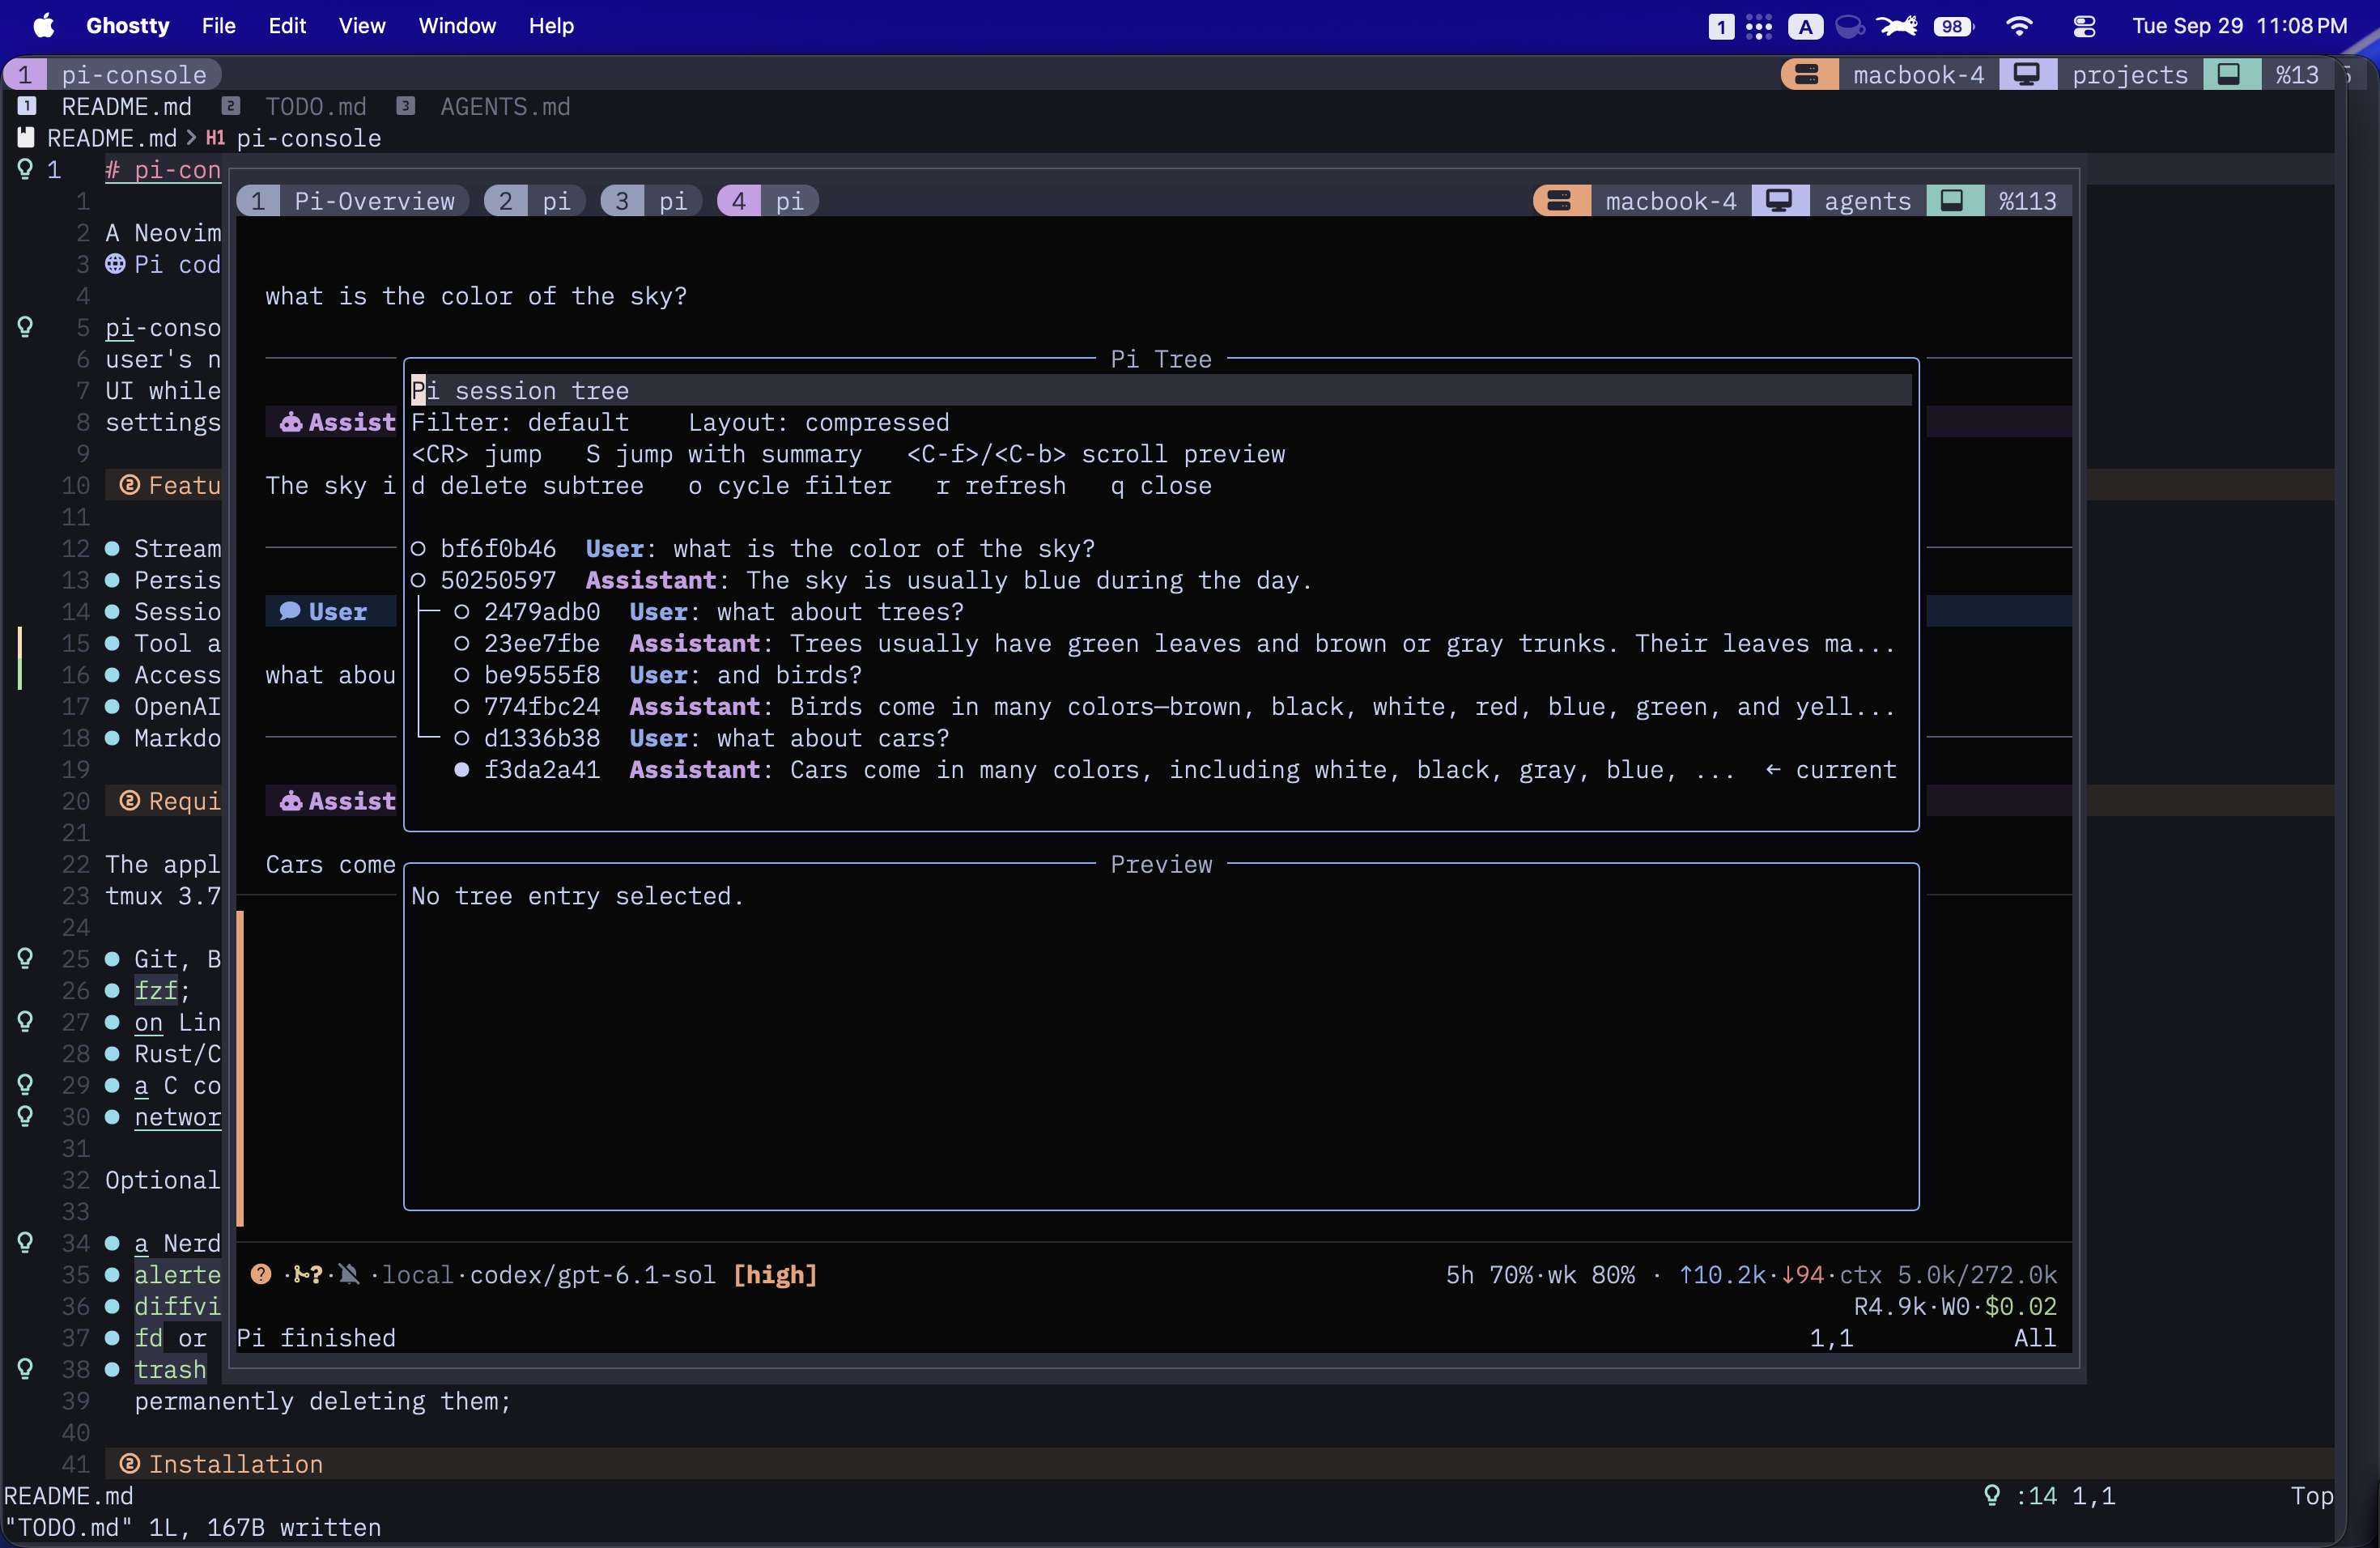Click the [high] thinking level label
This screenshot has width=2380, height=1548.
click(x=775, y=1274)
